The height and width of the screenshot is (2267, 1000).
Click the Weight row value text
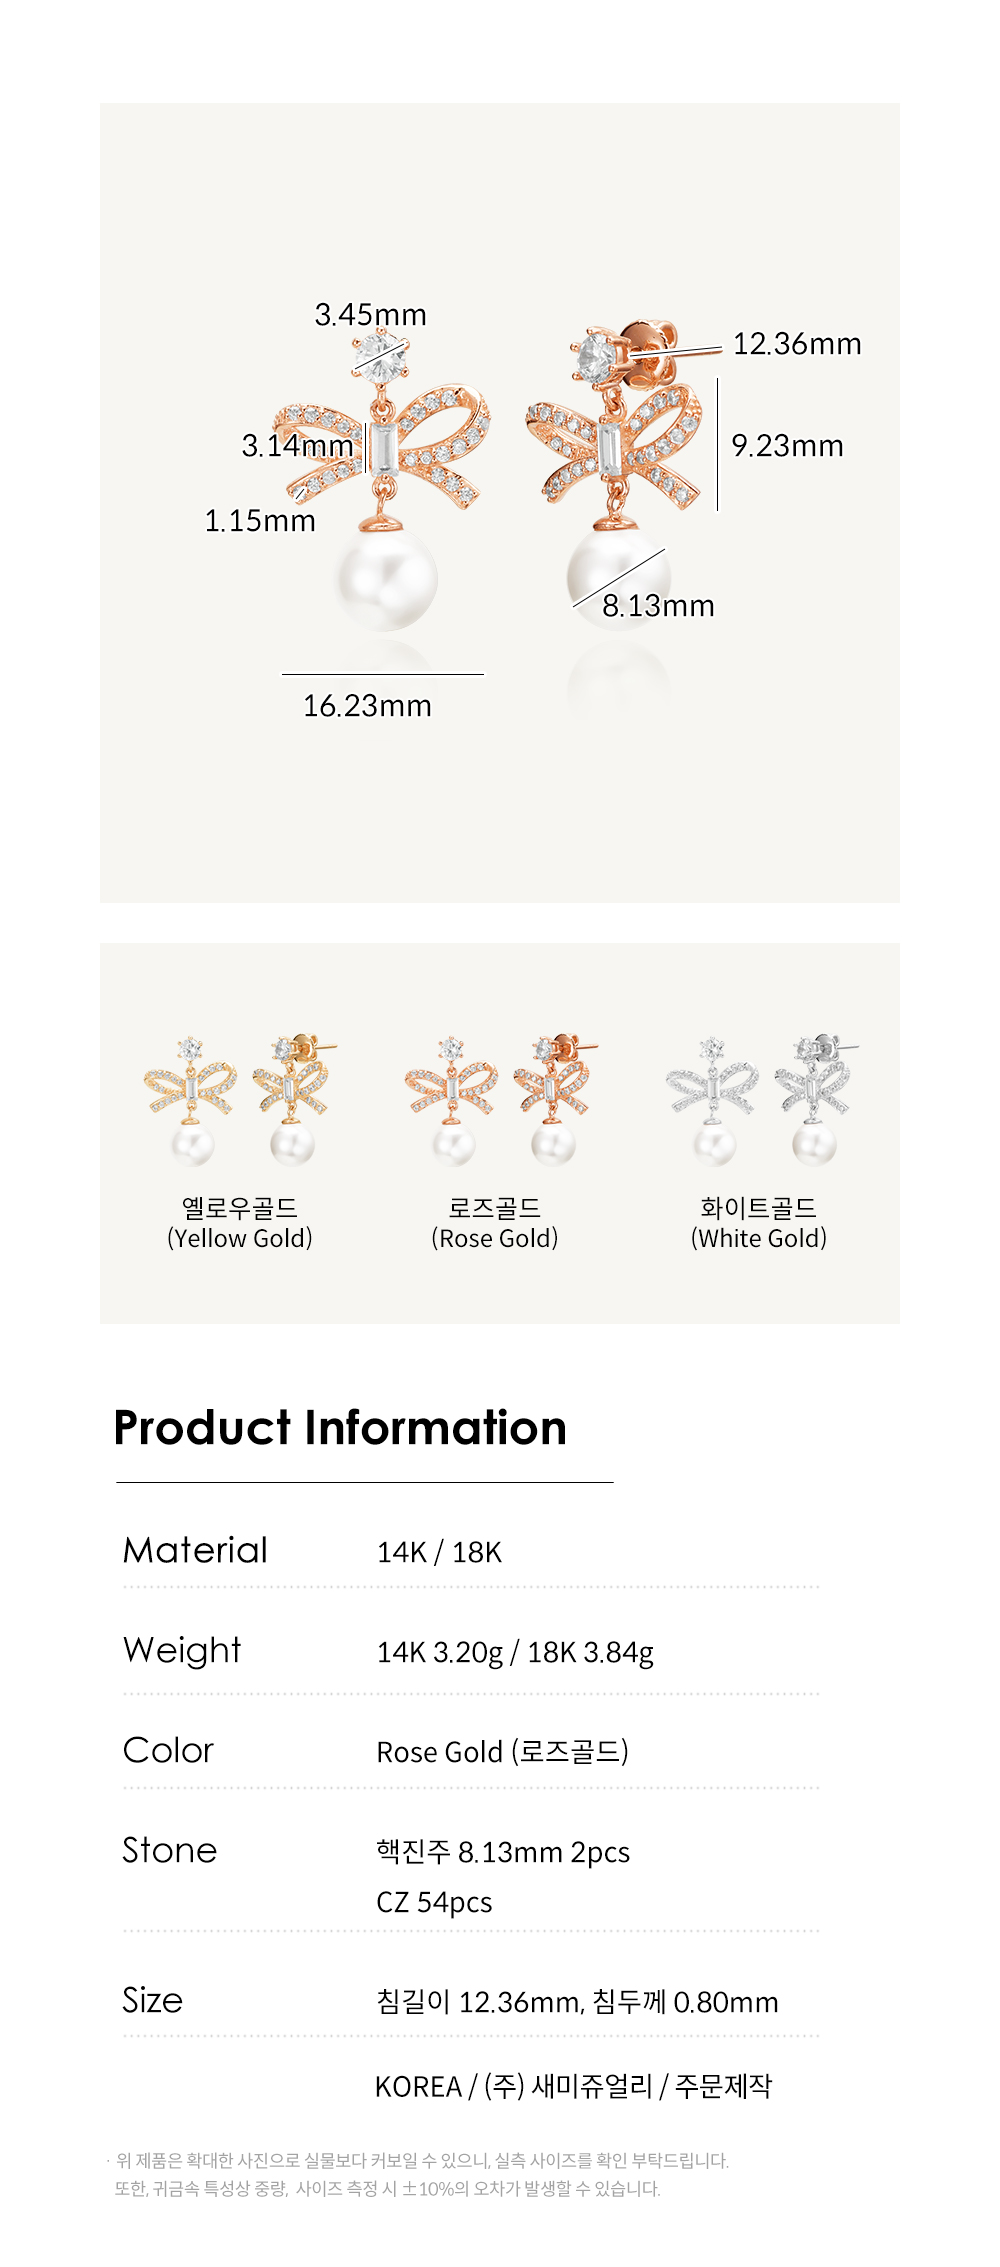[515, 1652]
